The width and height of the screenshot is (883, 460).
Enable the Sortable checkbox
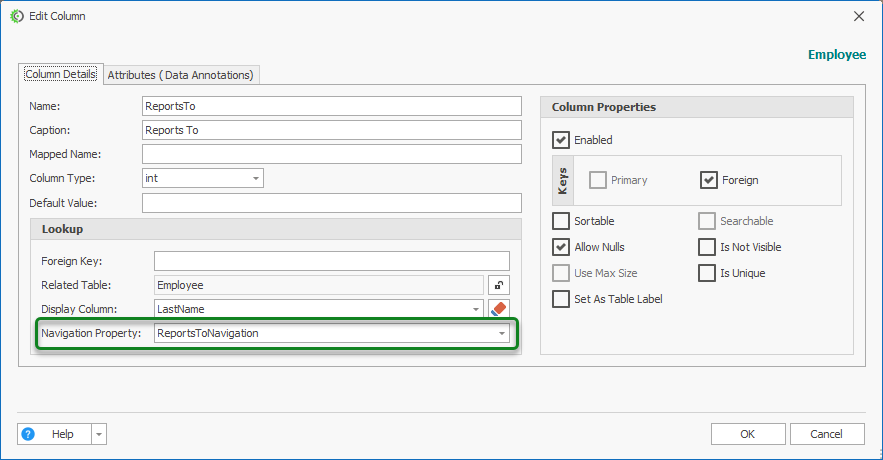pos(561,221)
